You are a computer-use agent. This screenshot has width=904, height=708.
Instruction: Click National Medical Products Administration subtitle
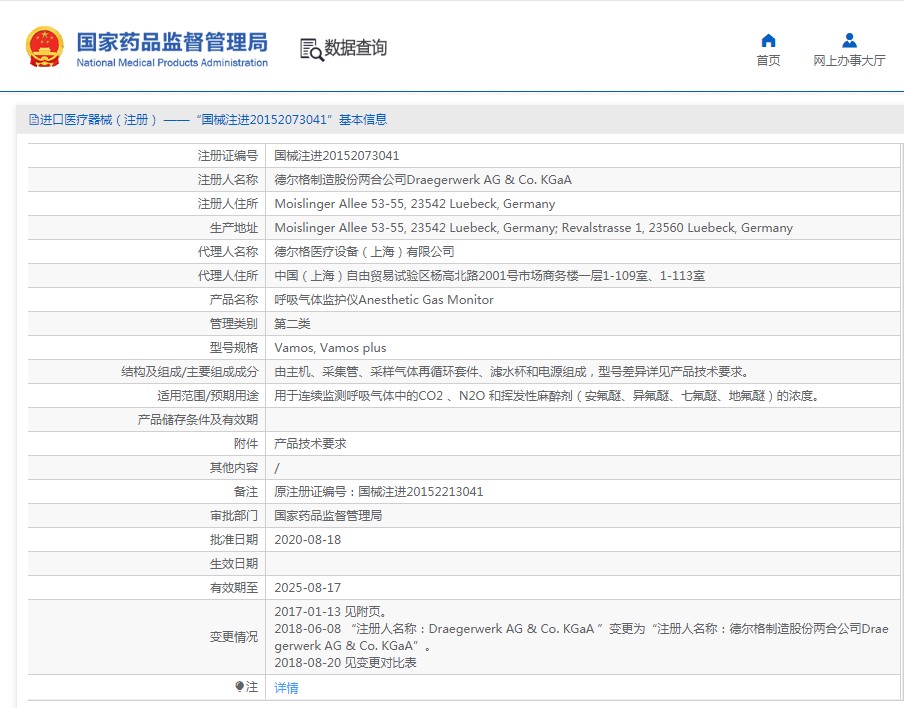pos(172,63)
